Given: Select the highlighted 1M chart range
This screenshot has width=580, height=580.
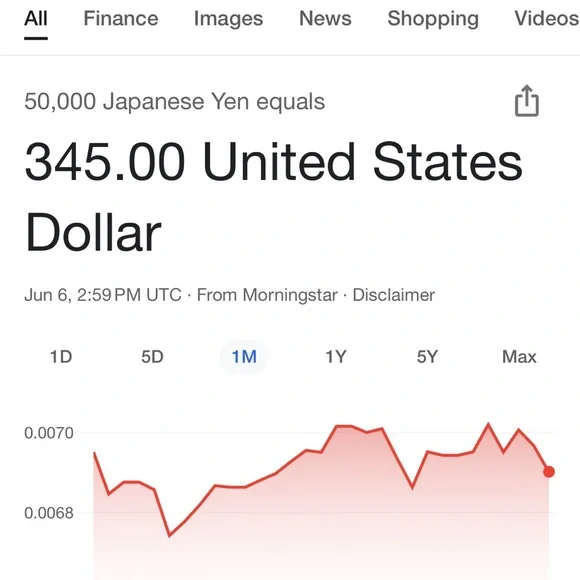Looking at the screenshot, I should tap(244, 357).
